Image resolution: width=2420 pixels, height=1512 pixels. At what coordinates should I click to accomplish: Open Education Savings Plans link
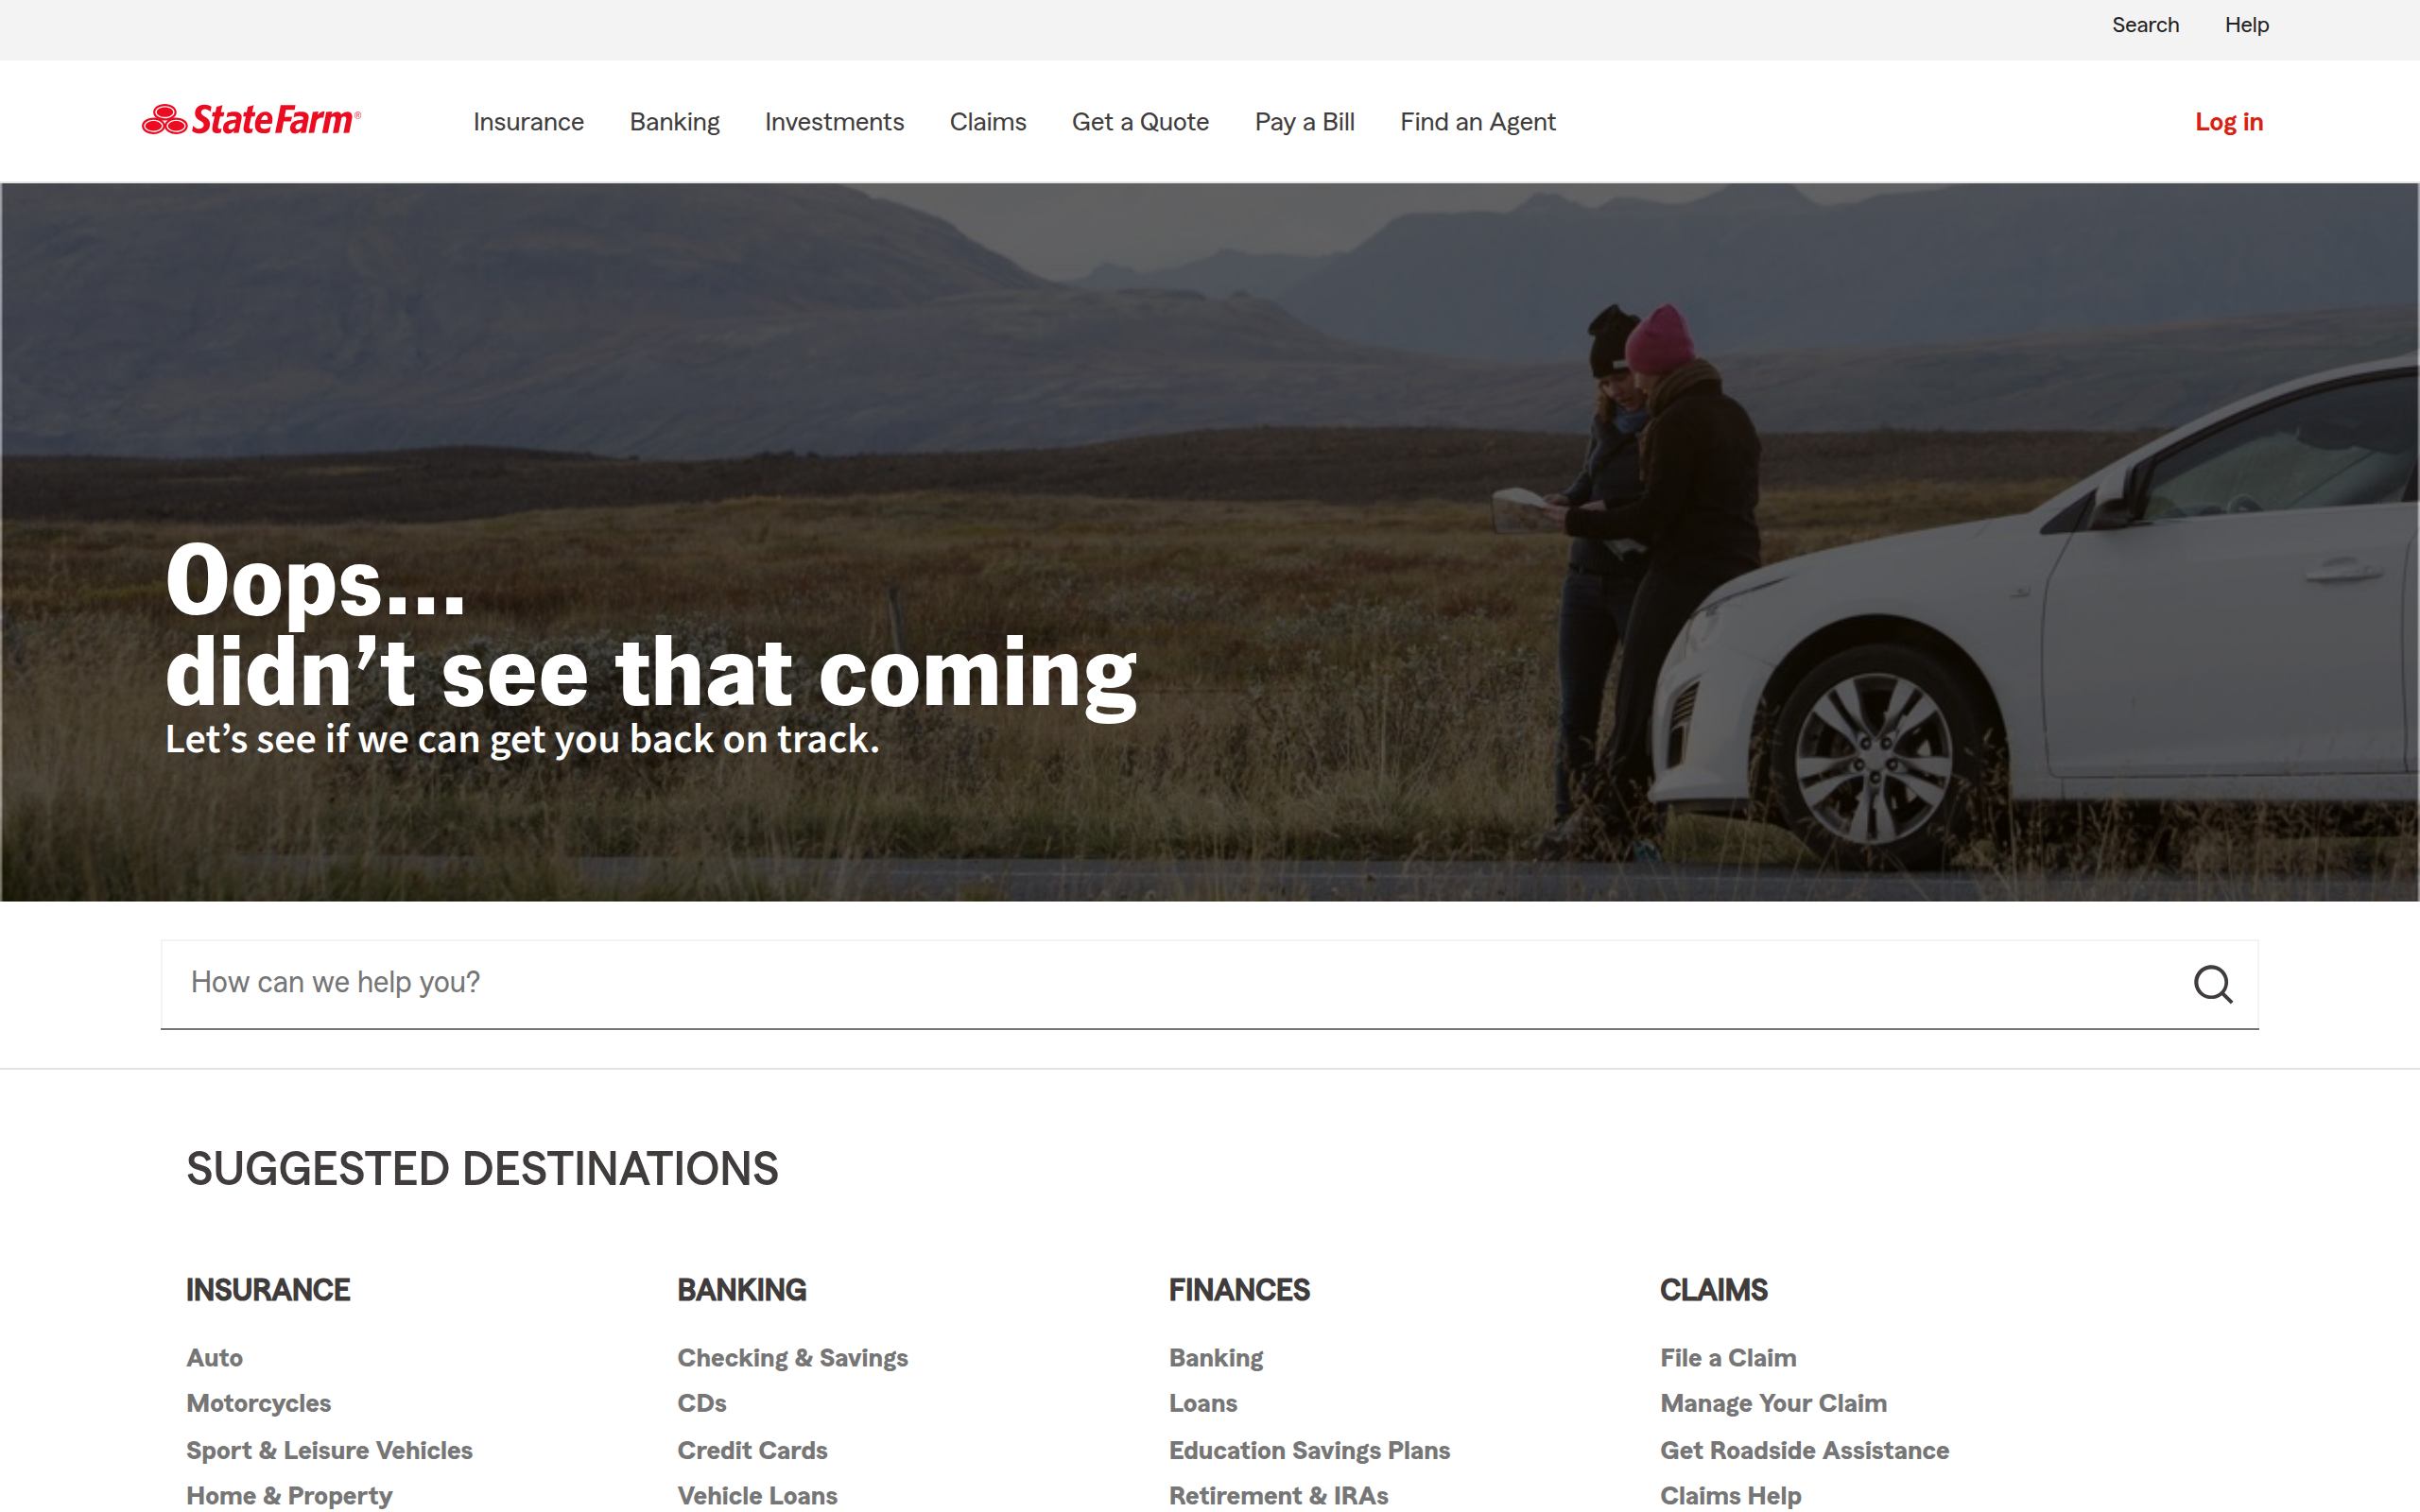coord(1309,1450)
